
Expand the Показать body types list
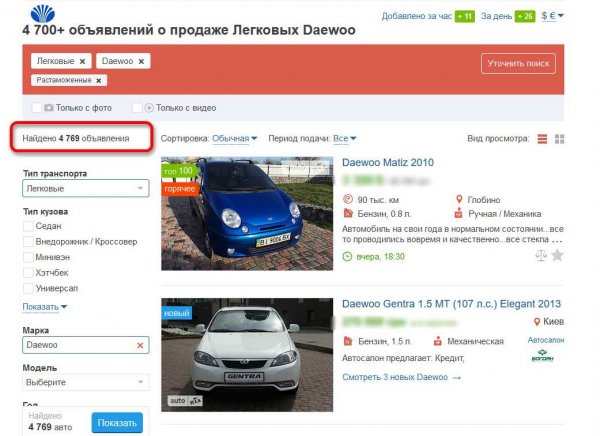click(x=45, y=307)
